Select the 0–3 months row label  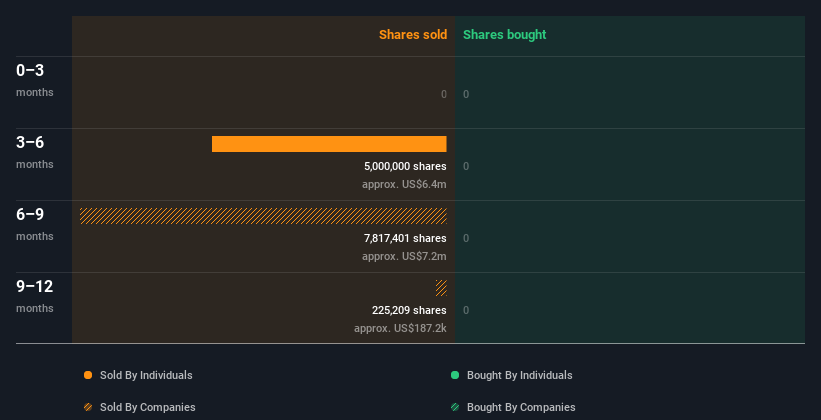point(35,80)
